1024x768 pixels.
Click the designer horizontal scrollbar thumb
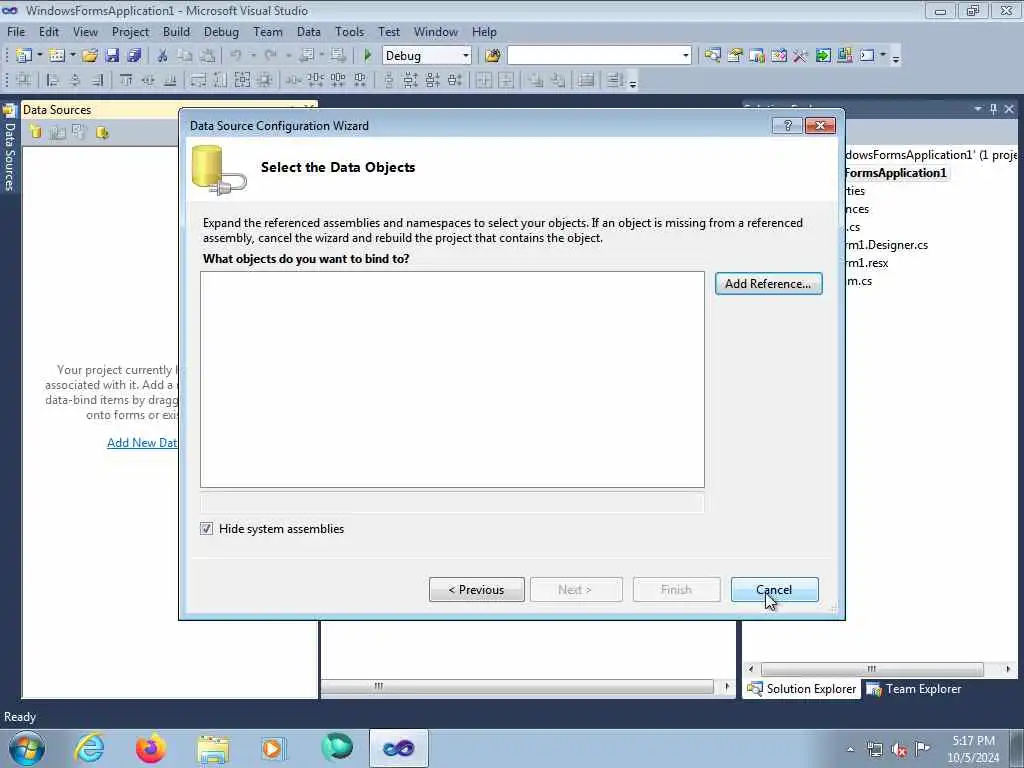(x=516, y=686)
